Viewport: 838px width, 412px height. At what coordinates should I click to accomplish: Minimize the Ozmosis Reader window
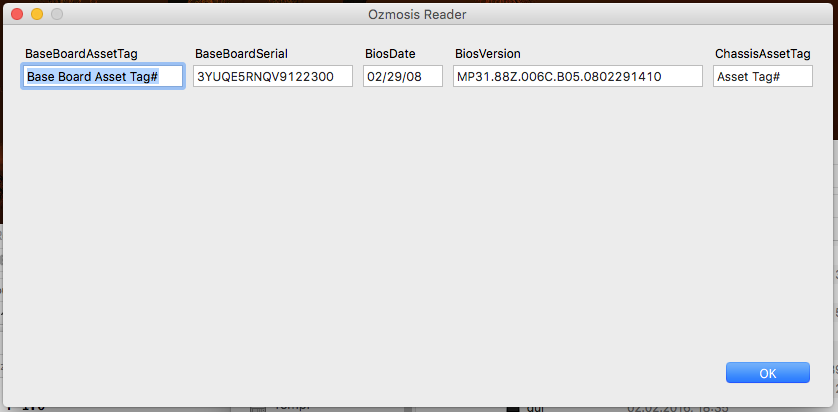pos(36,15)
